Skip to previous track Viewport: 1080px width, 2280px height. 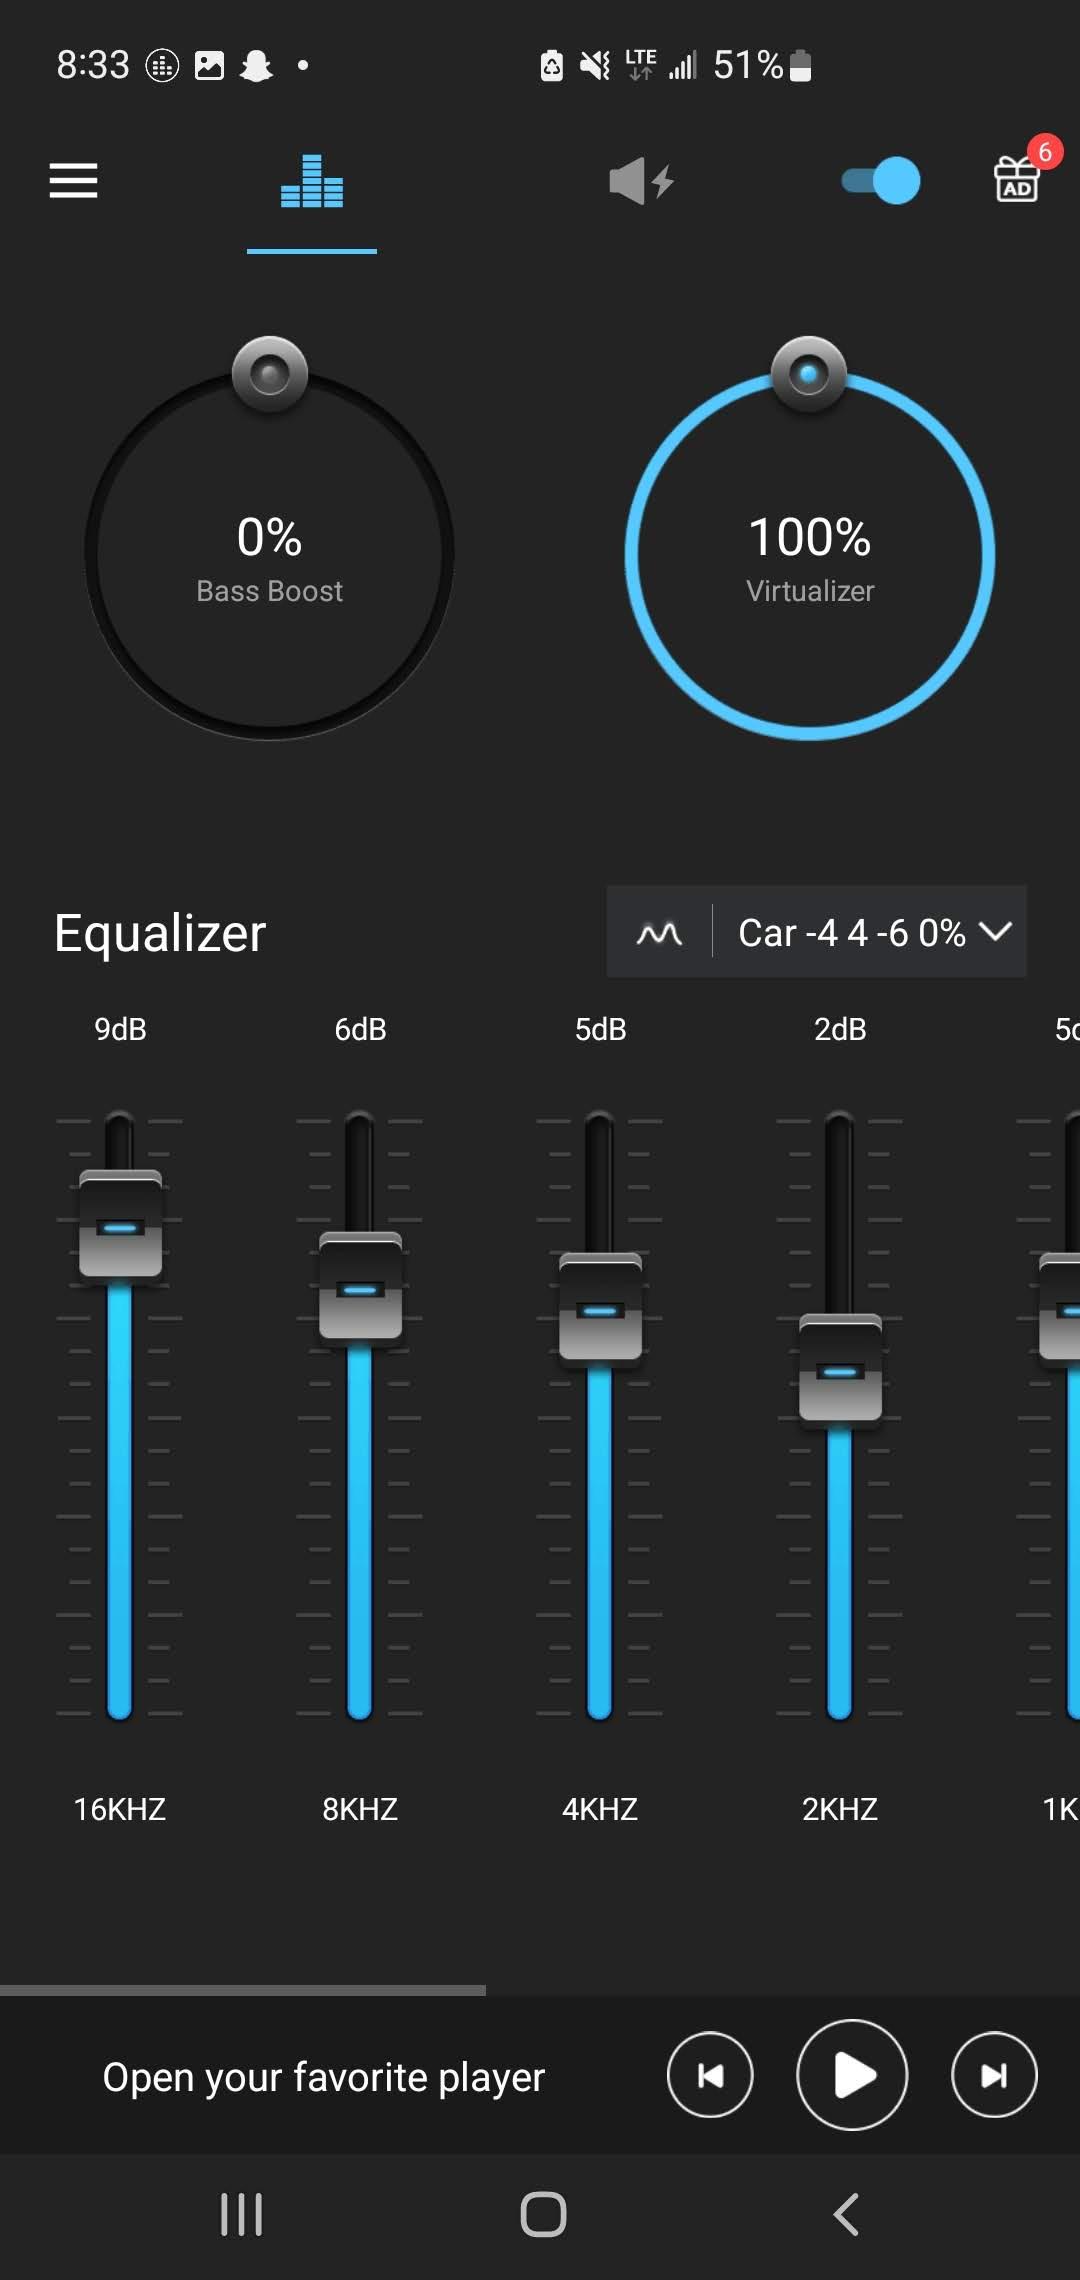[710, 2076]
